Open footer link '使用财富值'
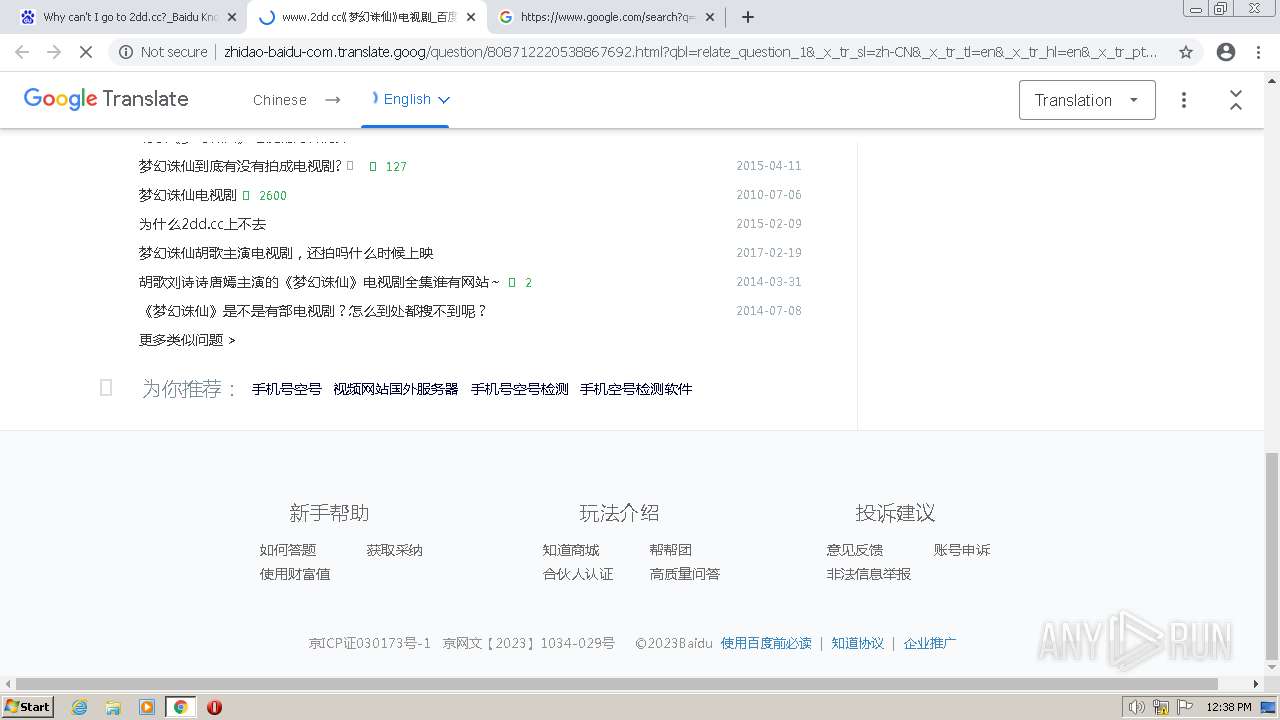 [x=295, y=574]
